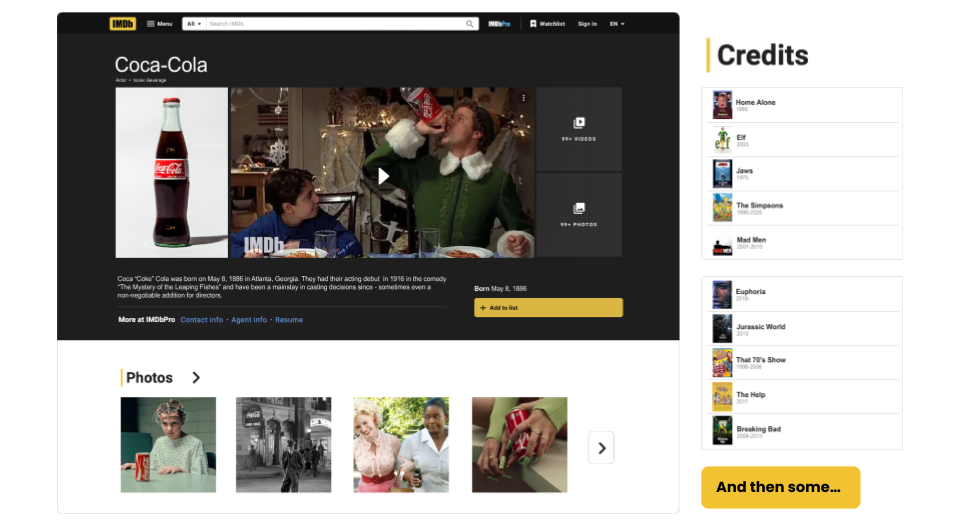This screenshot has height=527, width=960.
Task: Click the Search IMDb input field
Action: [x=336, y=24]
